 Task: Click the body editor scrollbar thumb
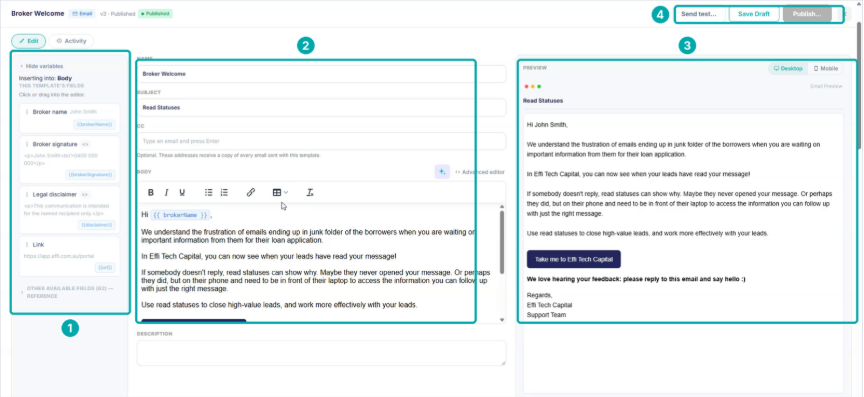[501, 242]
